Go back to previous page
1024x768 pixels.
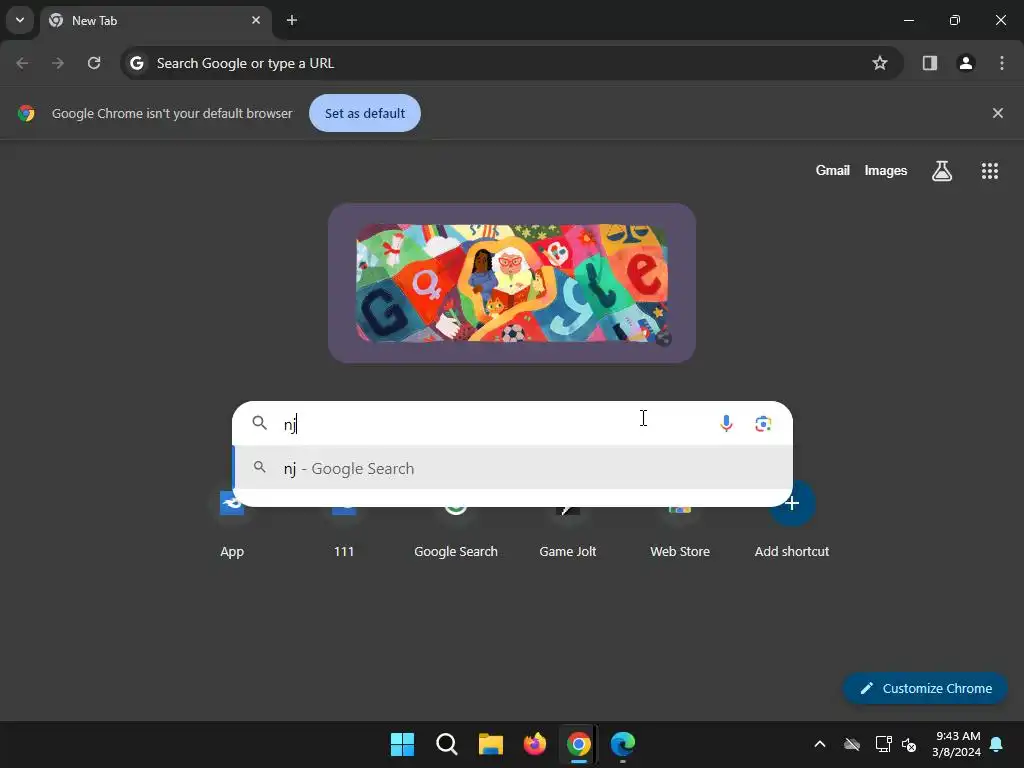[22, 63]
